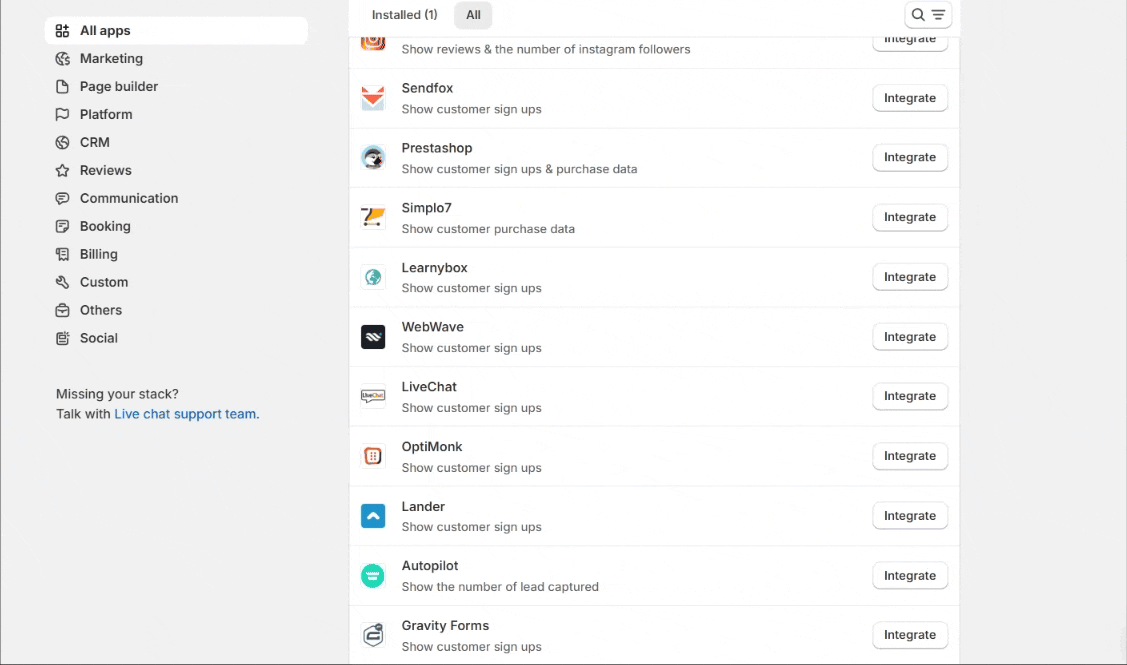
Task: Open the Marketing category
Action: point(111,59)
